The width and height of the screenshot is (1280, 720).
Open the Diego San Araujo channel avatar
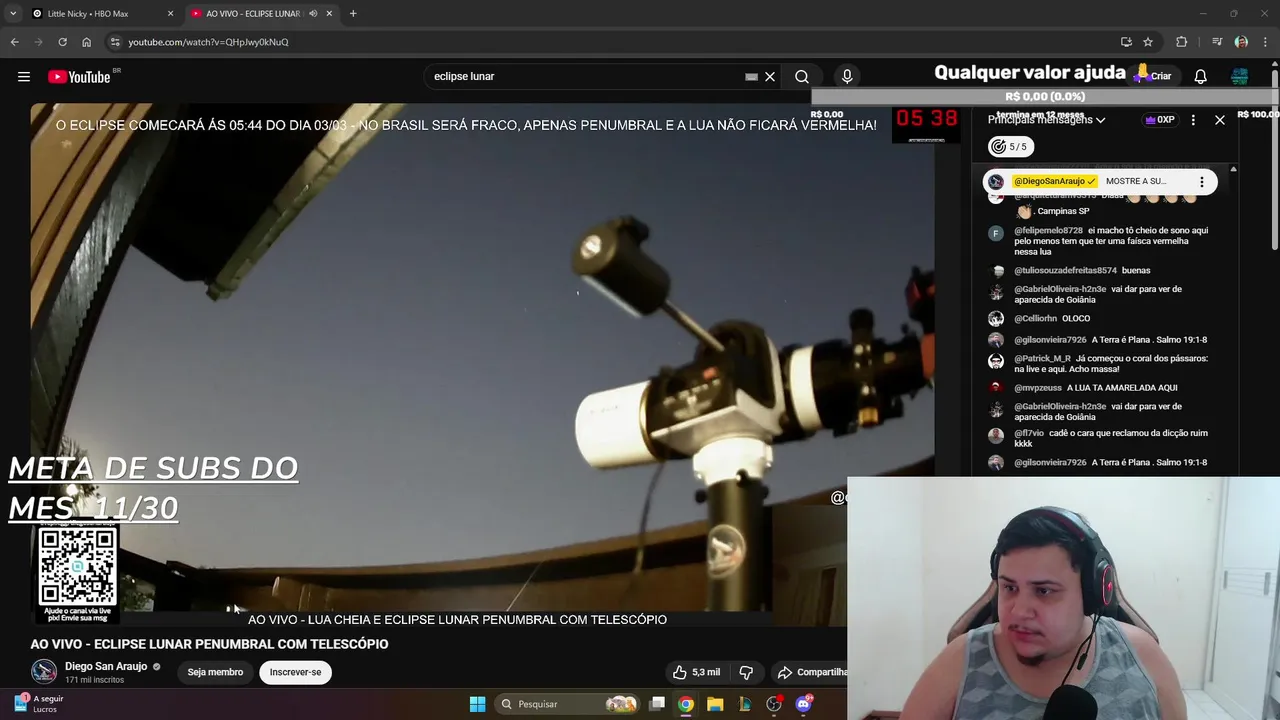point(44,672)
